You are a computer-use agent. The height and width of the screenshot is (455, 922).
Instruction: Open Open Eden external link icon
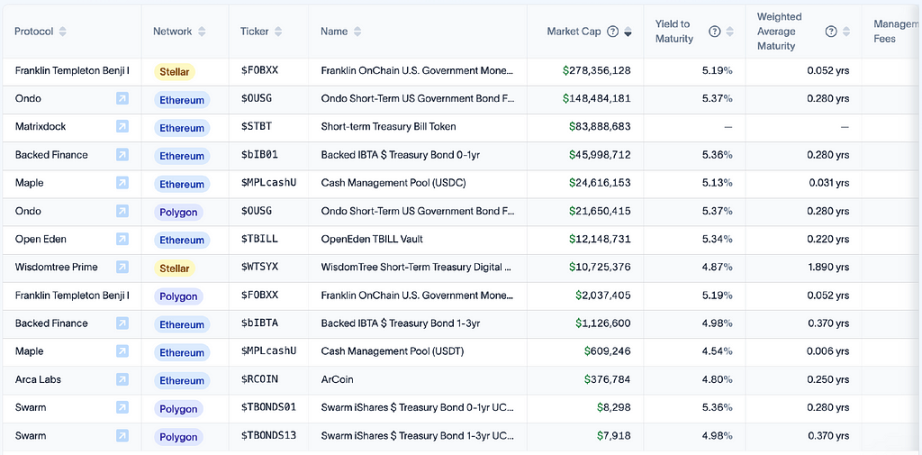[122, 239]
